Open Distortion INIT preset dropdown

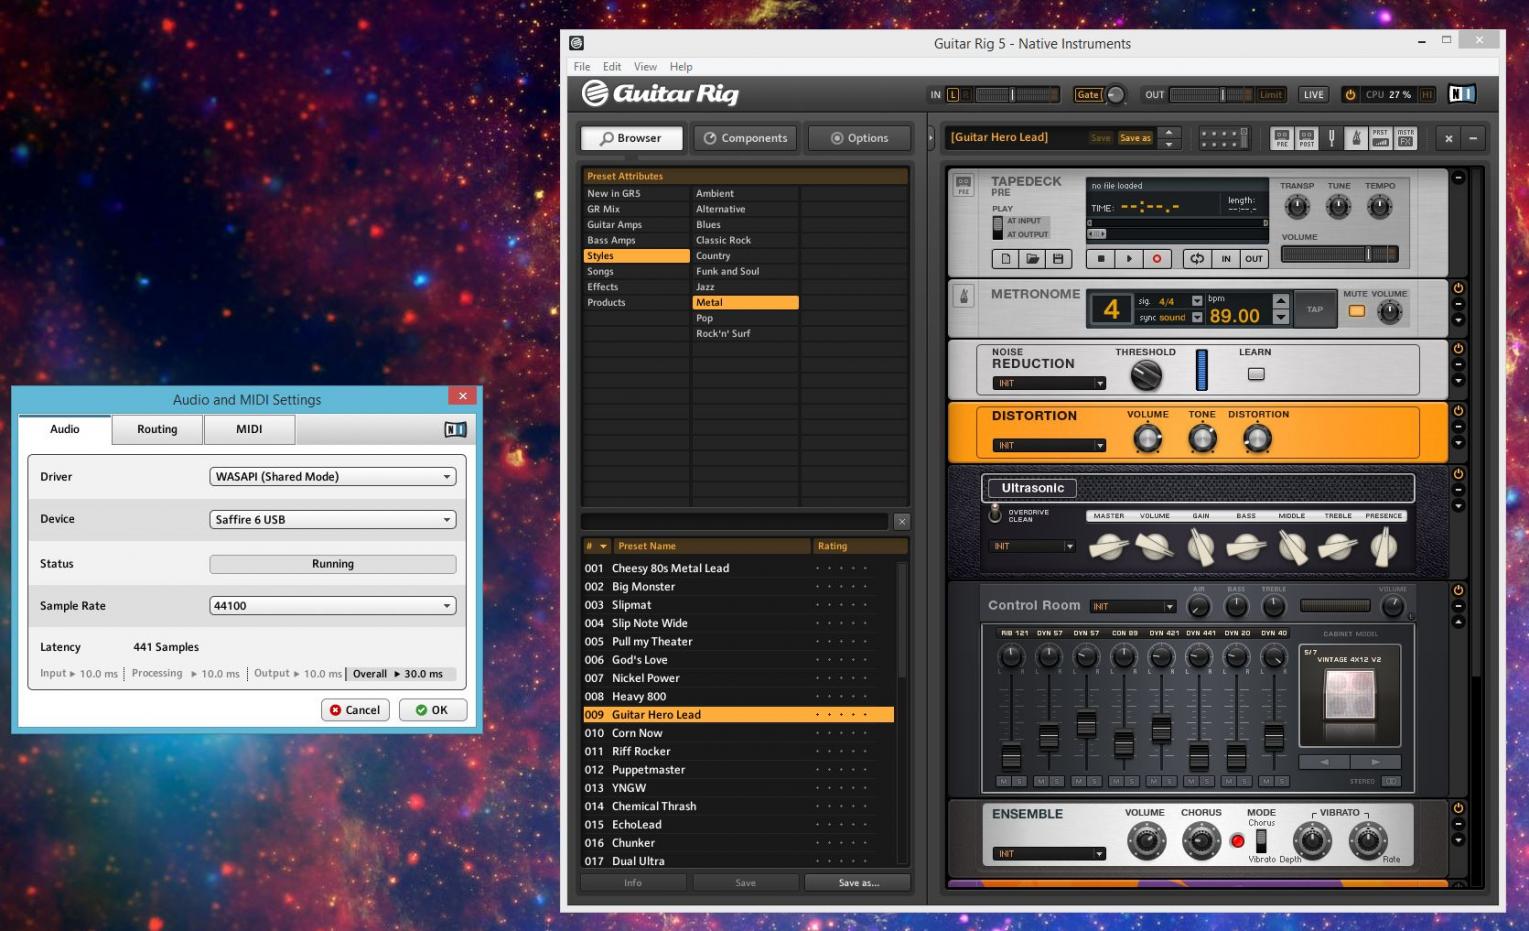click(x=1049, y=445)
